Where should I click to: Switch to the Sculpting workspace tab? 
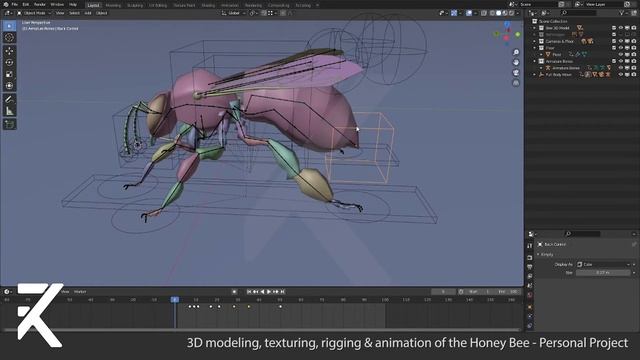pyautogui.click(x=135, y=5)
